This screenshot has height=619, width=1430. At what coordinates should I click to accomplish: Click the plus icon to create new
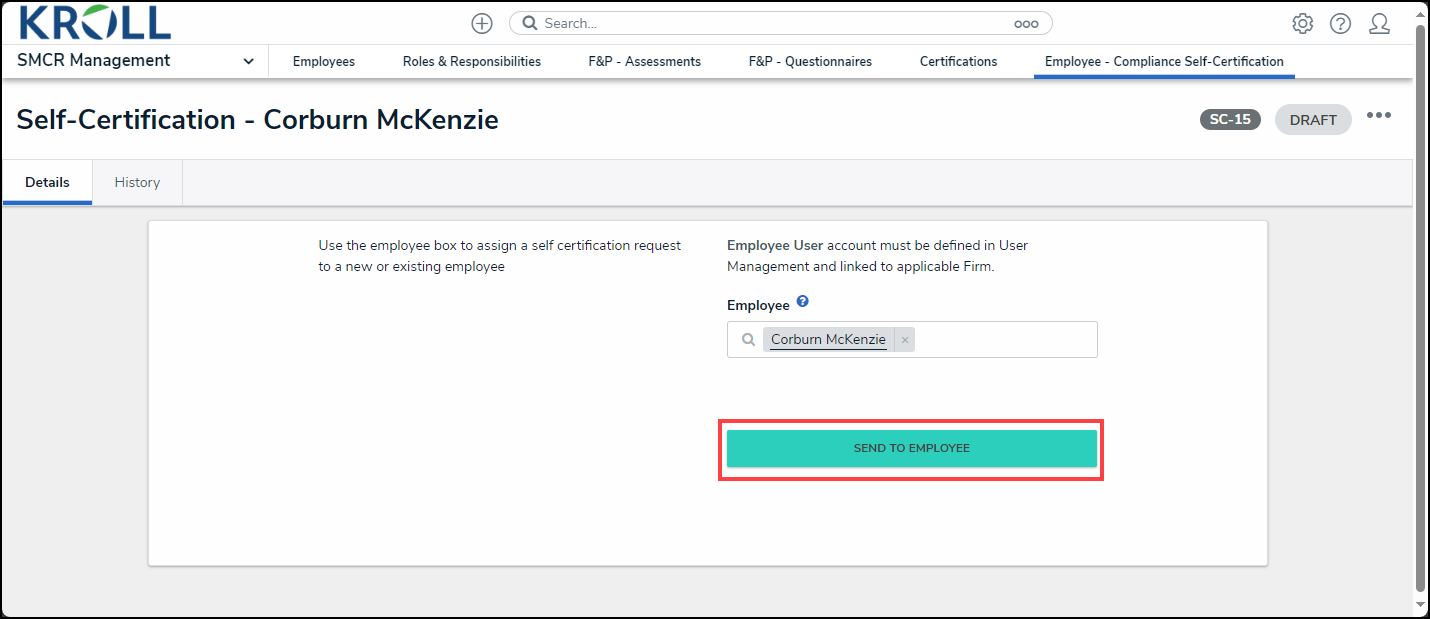(x=482, y=23)
